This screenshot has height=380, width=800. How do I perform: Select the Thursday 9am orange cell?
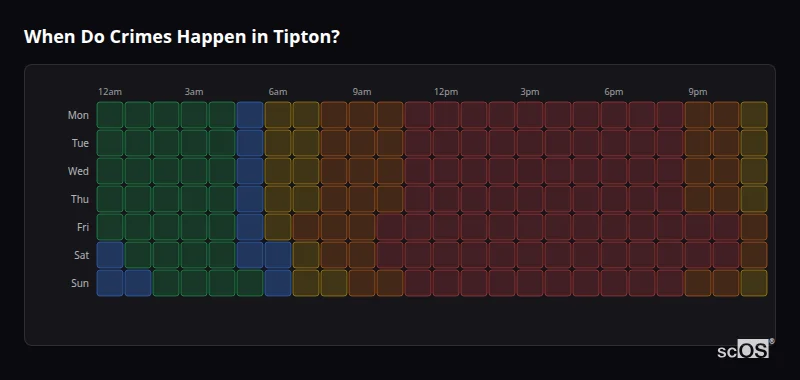pos(362,199)
